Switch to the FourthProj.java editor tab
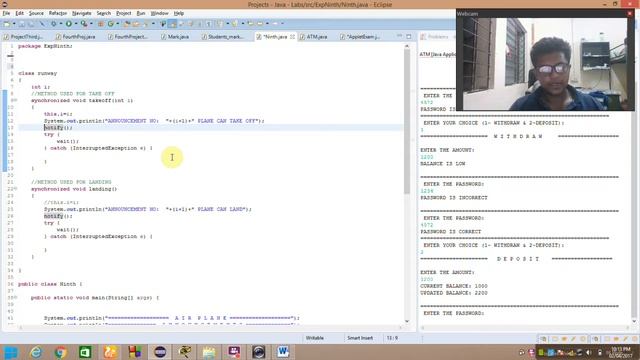Screen dimensions: 640x360 click(76, 37)
